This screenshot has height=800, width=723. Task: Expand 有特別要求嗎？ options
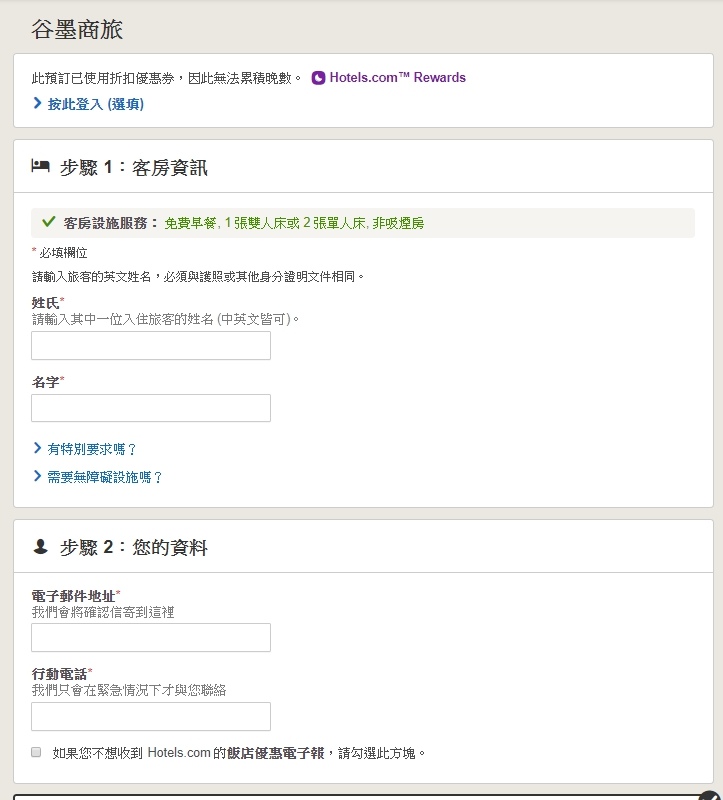[x=85, y=449]
